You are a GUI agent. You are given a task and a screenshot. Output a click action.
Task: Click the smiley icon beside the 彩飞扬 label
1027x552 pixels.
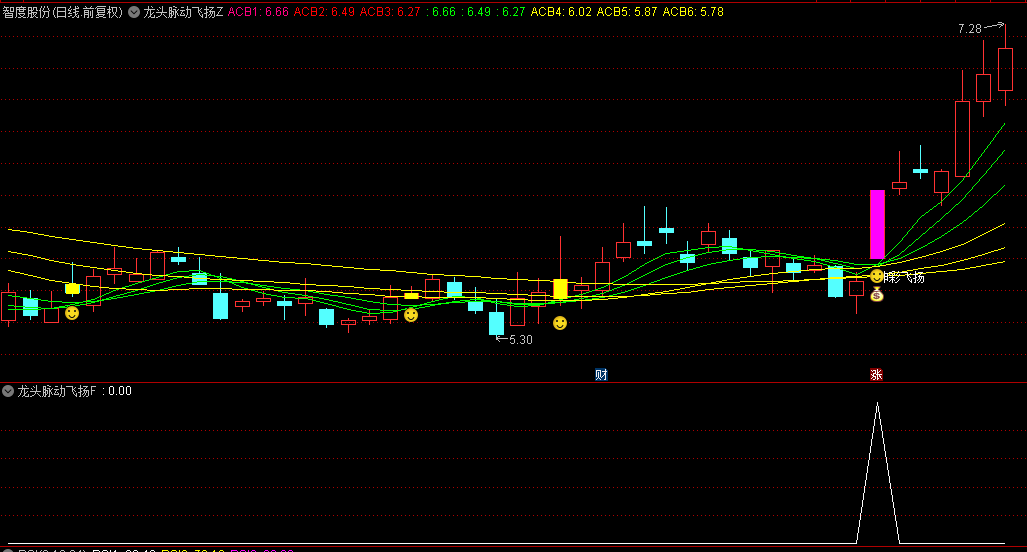click(x=876, y=277)
